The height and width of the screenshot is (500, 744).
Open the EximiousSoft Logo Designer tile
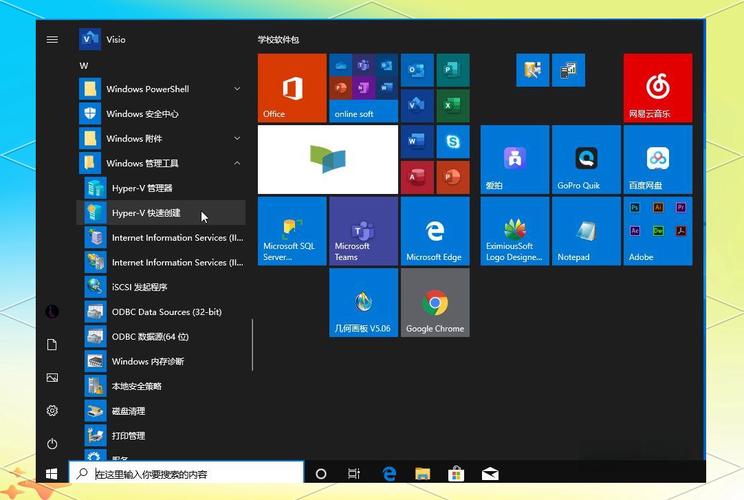click(x=514, y=231)
